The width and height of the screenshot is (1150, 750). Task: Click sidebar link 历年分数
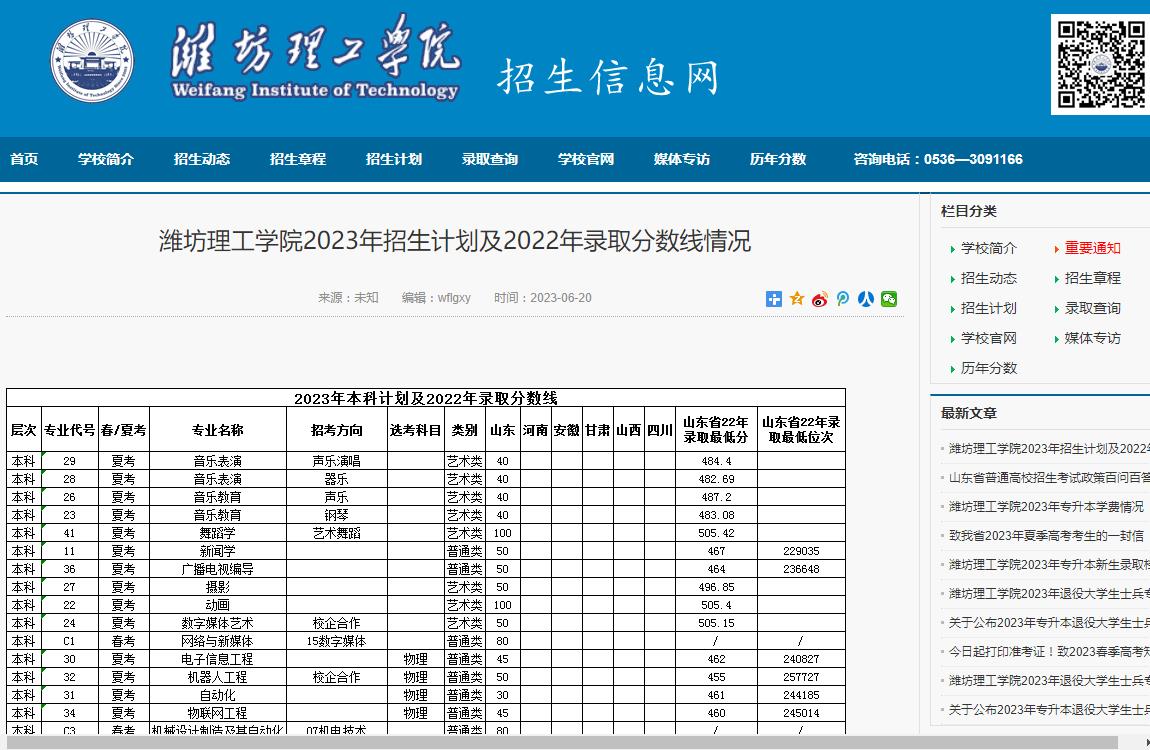(989, 369)
